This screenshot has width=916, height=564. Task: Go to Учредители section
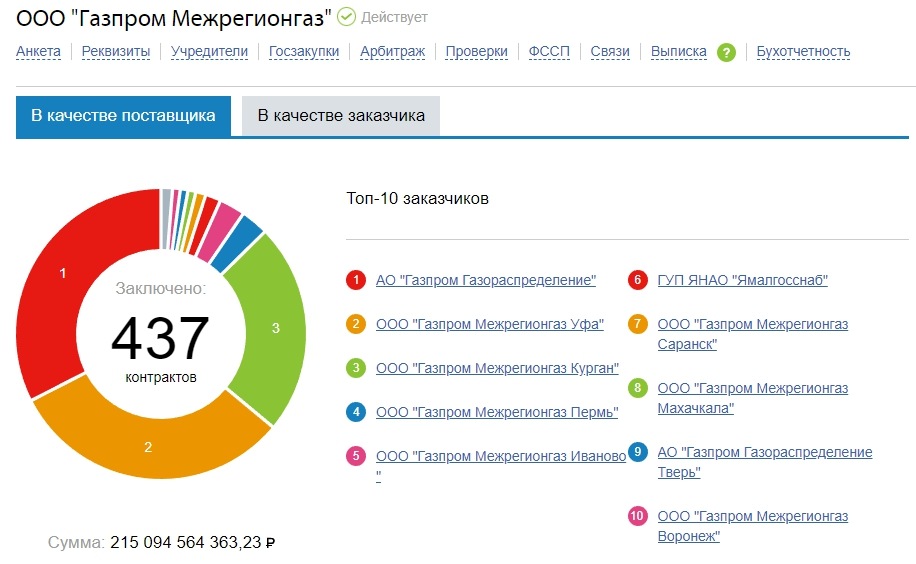click(x=209, y=51)
